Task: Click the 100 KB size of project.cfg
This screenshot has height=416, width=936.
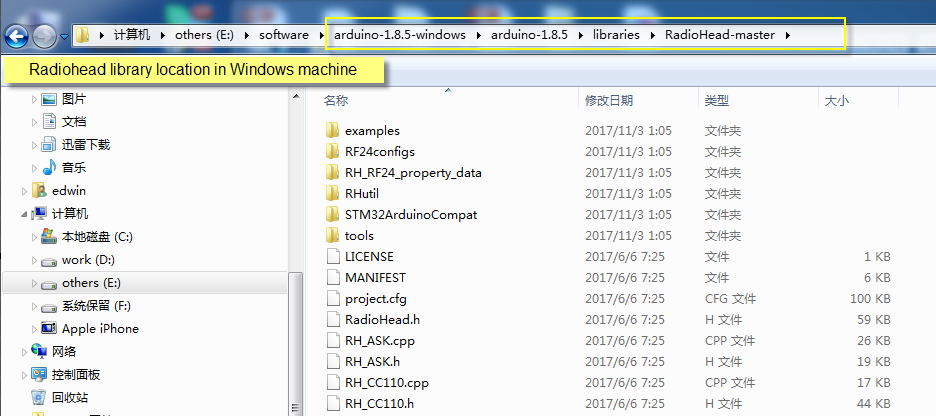Action: [x=870, y=298]
